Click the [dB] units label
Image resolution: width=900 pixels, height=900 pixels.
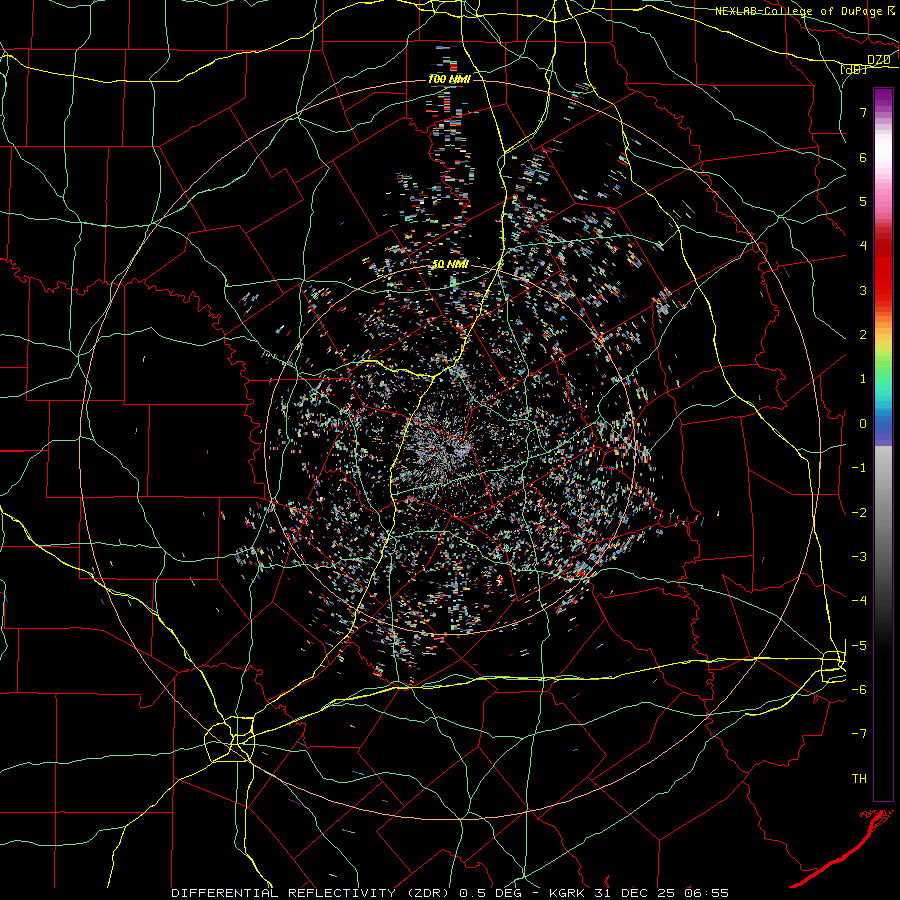[854, 69]
